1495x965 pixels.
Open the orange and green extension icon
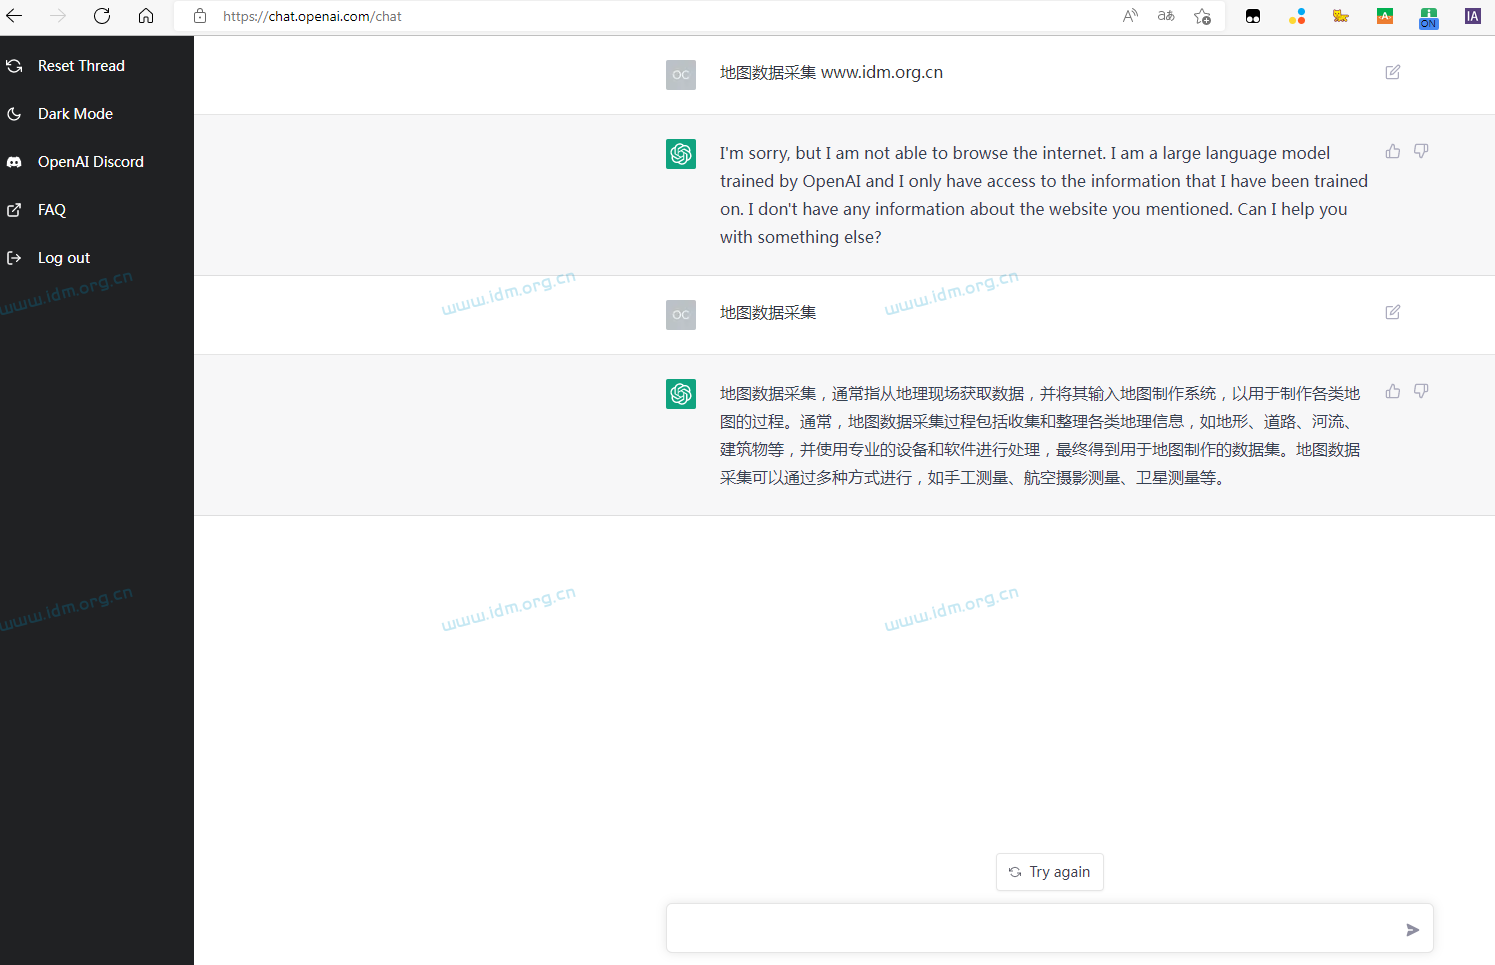1385,16
